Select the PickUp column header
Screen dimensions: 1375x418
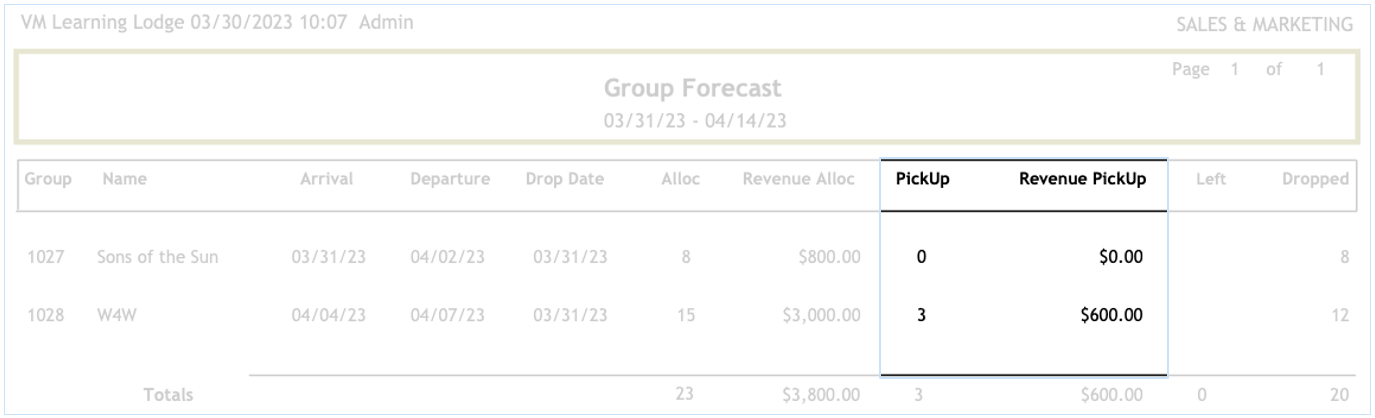(922, 180)
